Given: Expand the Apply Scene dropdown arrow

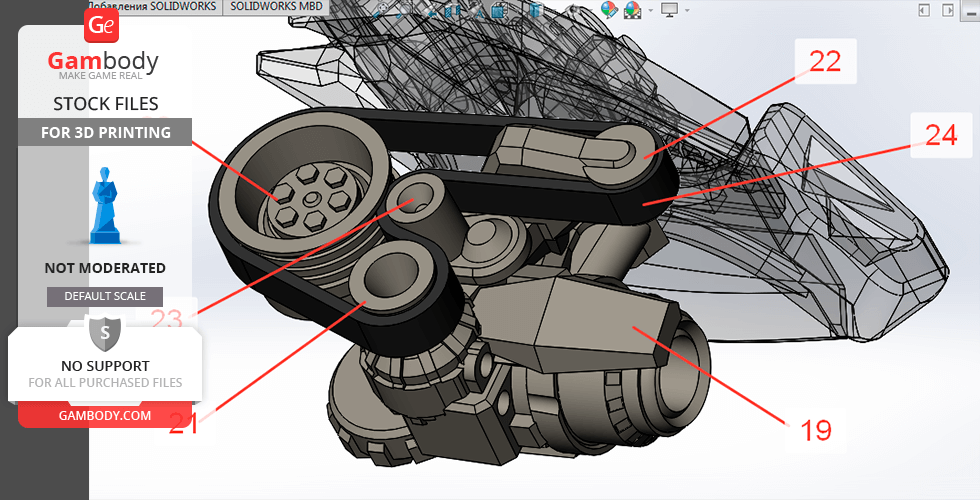Looking at the screenshot, I should coord(649,10).
